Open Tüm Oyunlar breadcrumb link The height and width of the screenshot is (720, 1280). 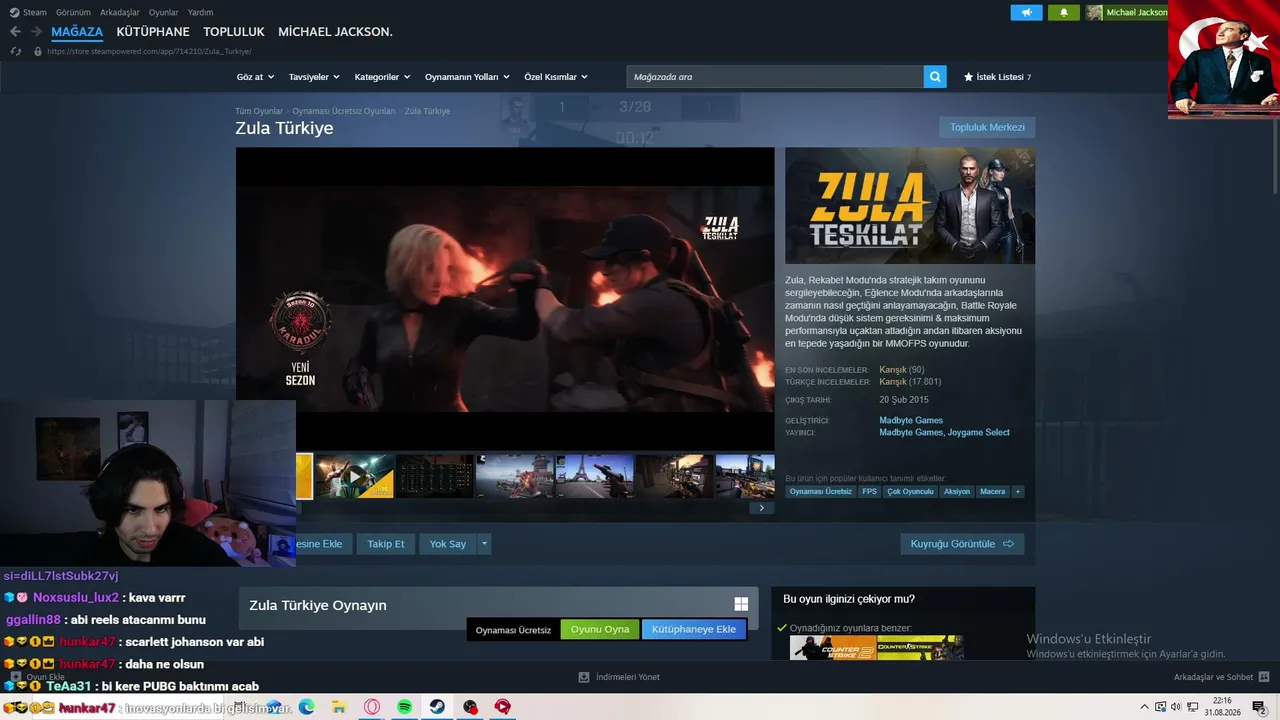259,111
